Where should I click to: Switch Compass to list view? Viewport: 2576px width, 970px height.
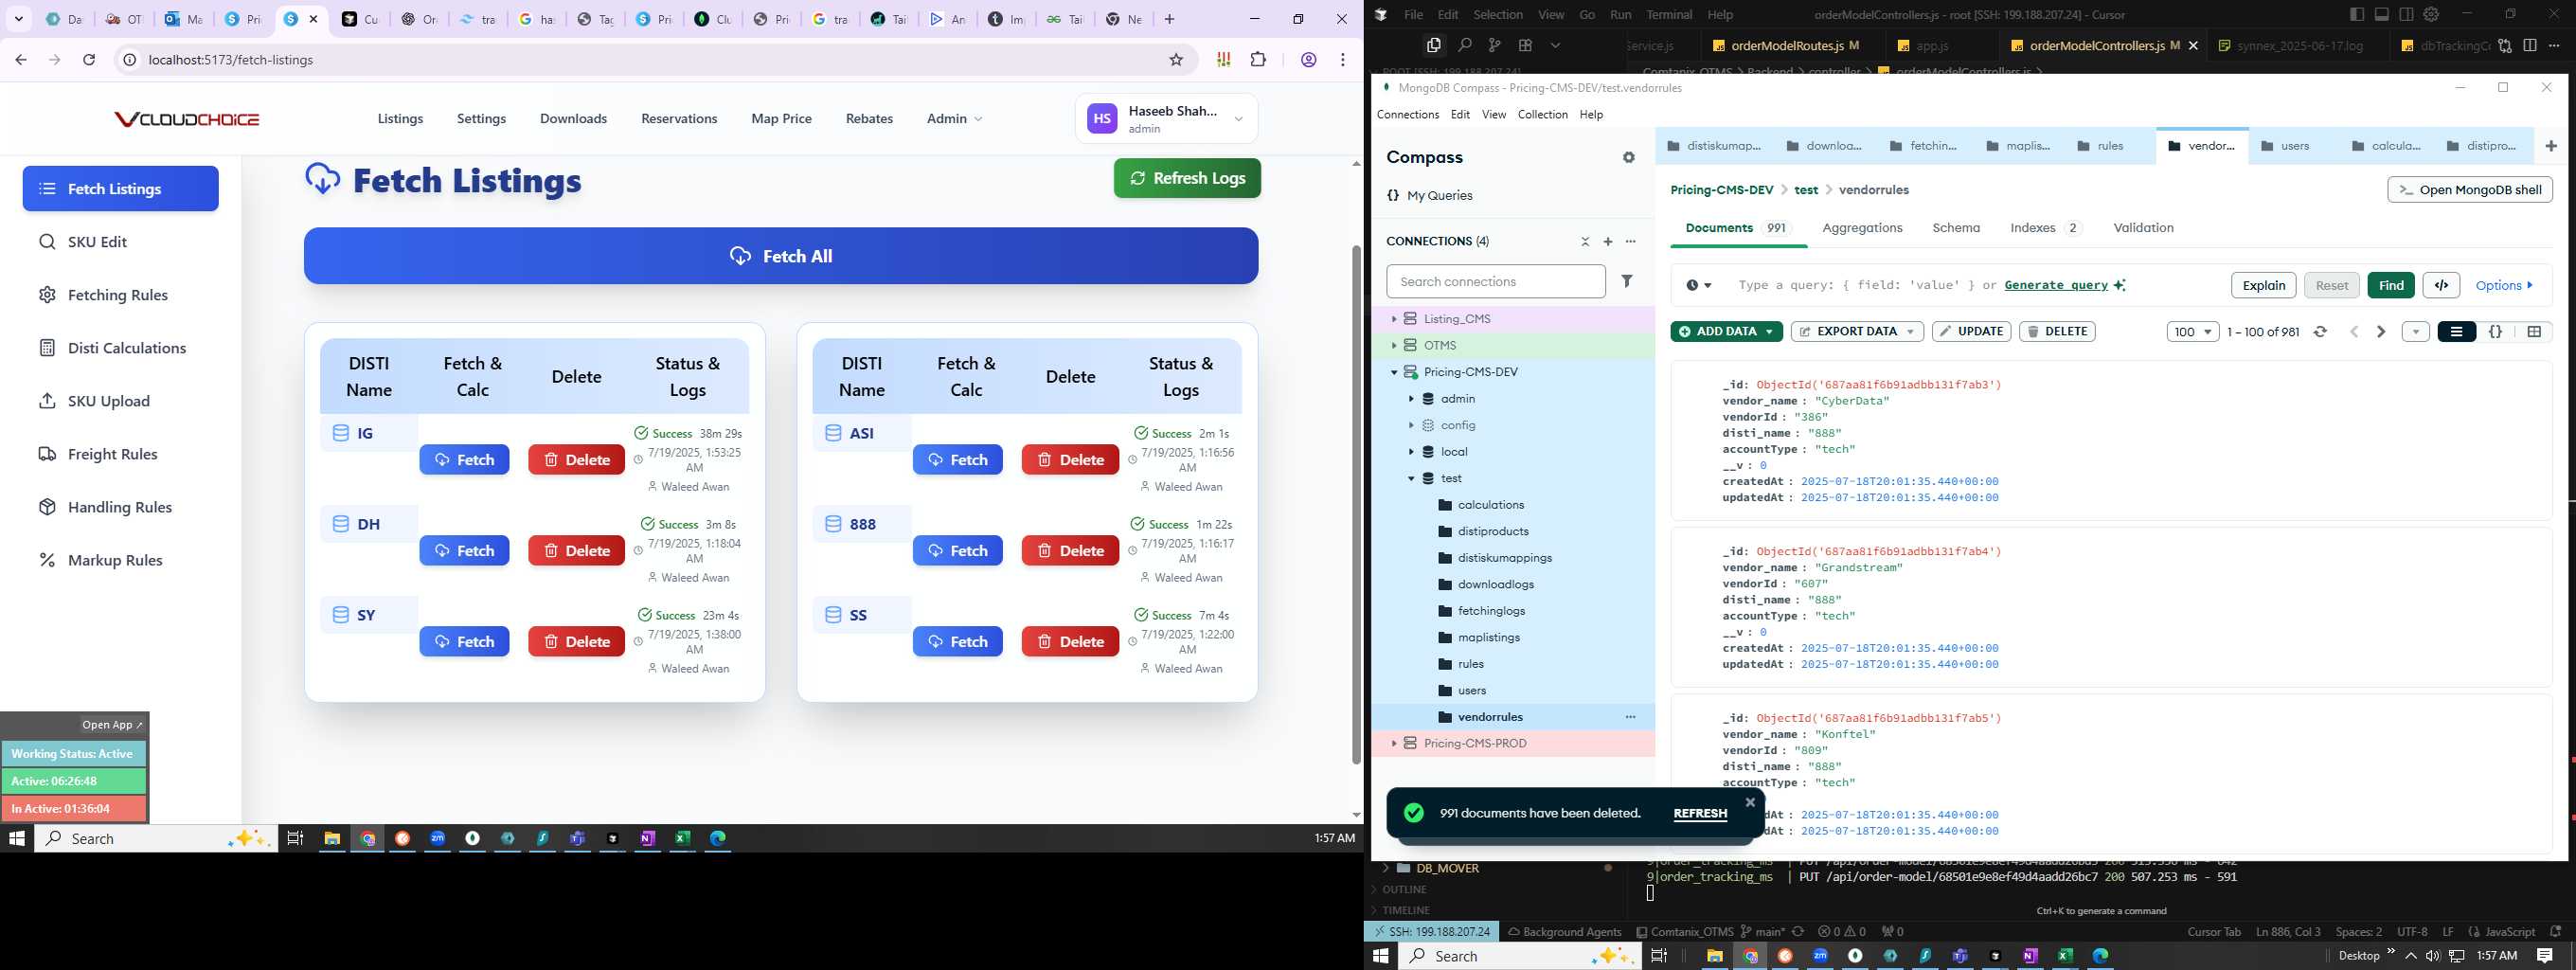point(2456,332)
